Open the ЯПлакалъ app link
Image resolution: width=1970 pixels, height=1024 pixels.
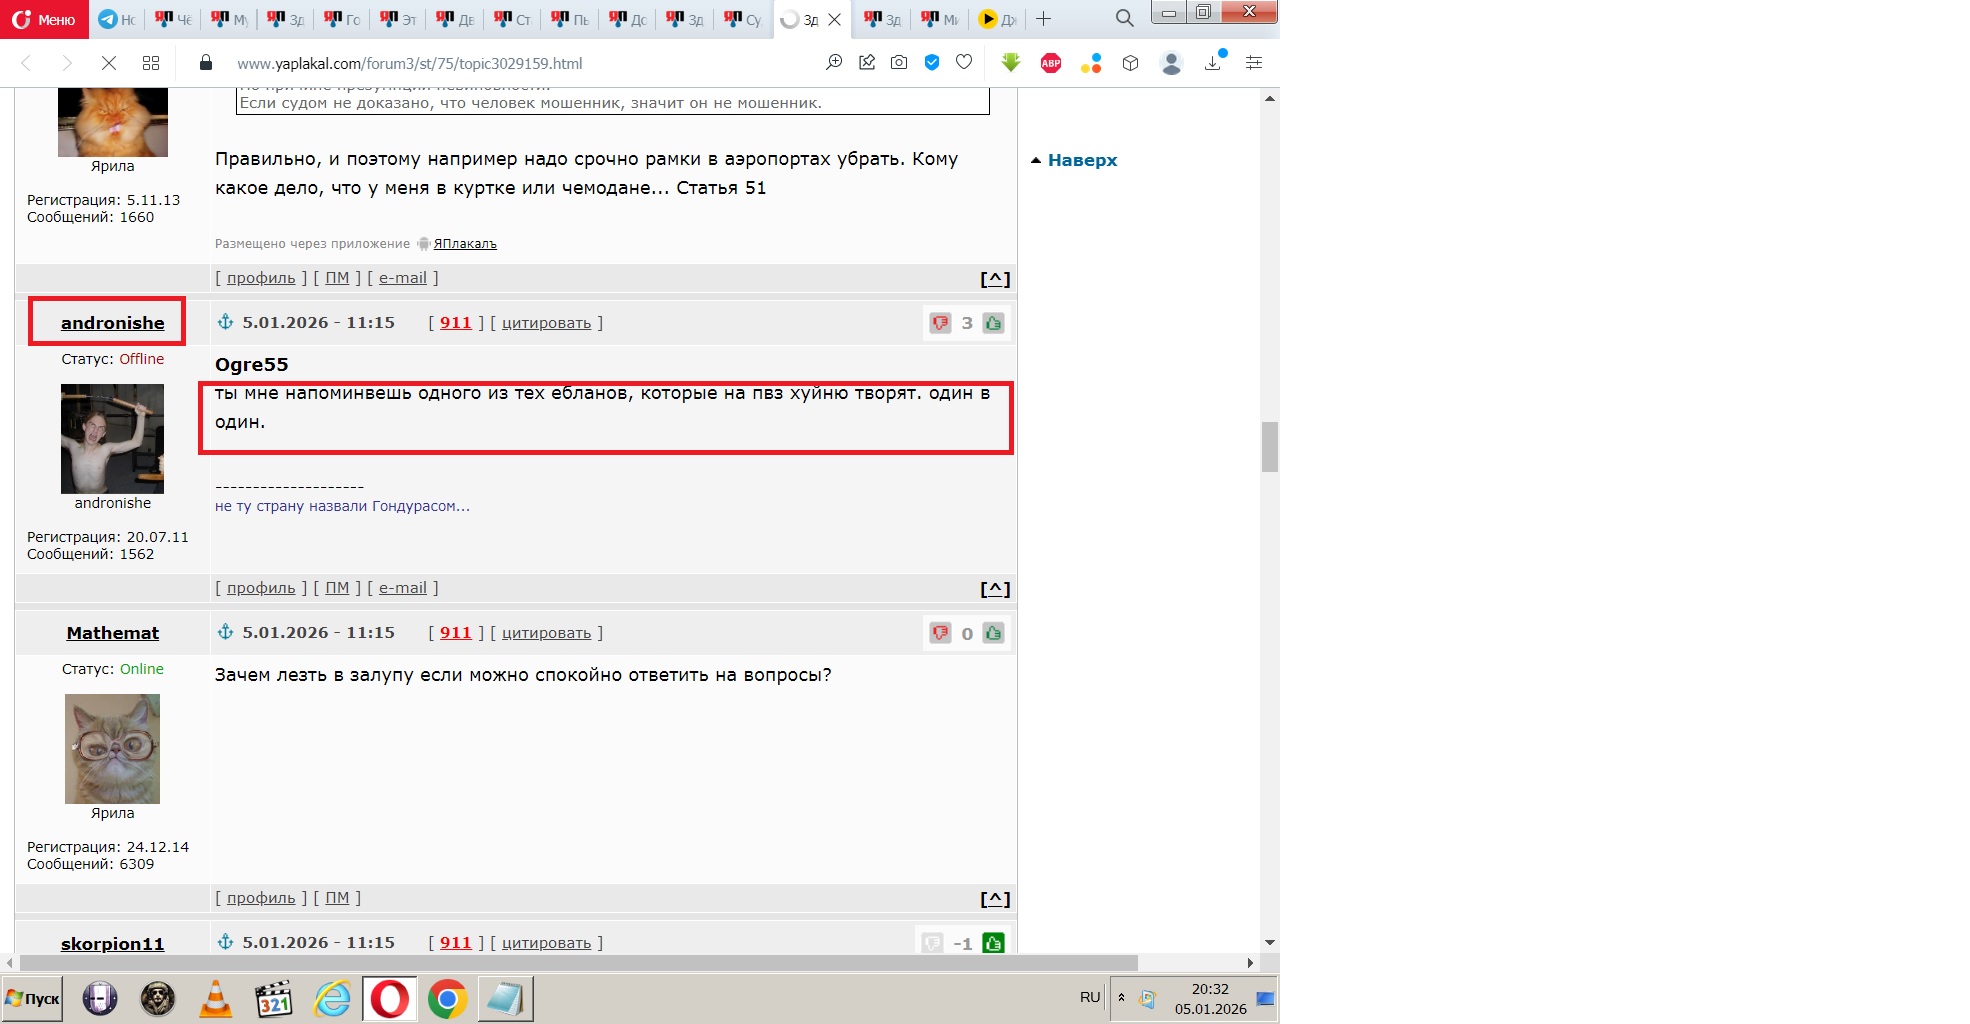click(465, 244)
